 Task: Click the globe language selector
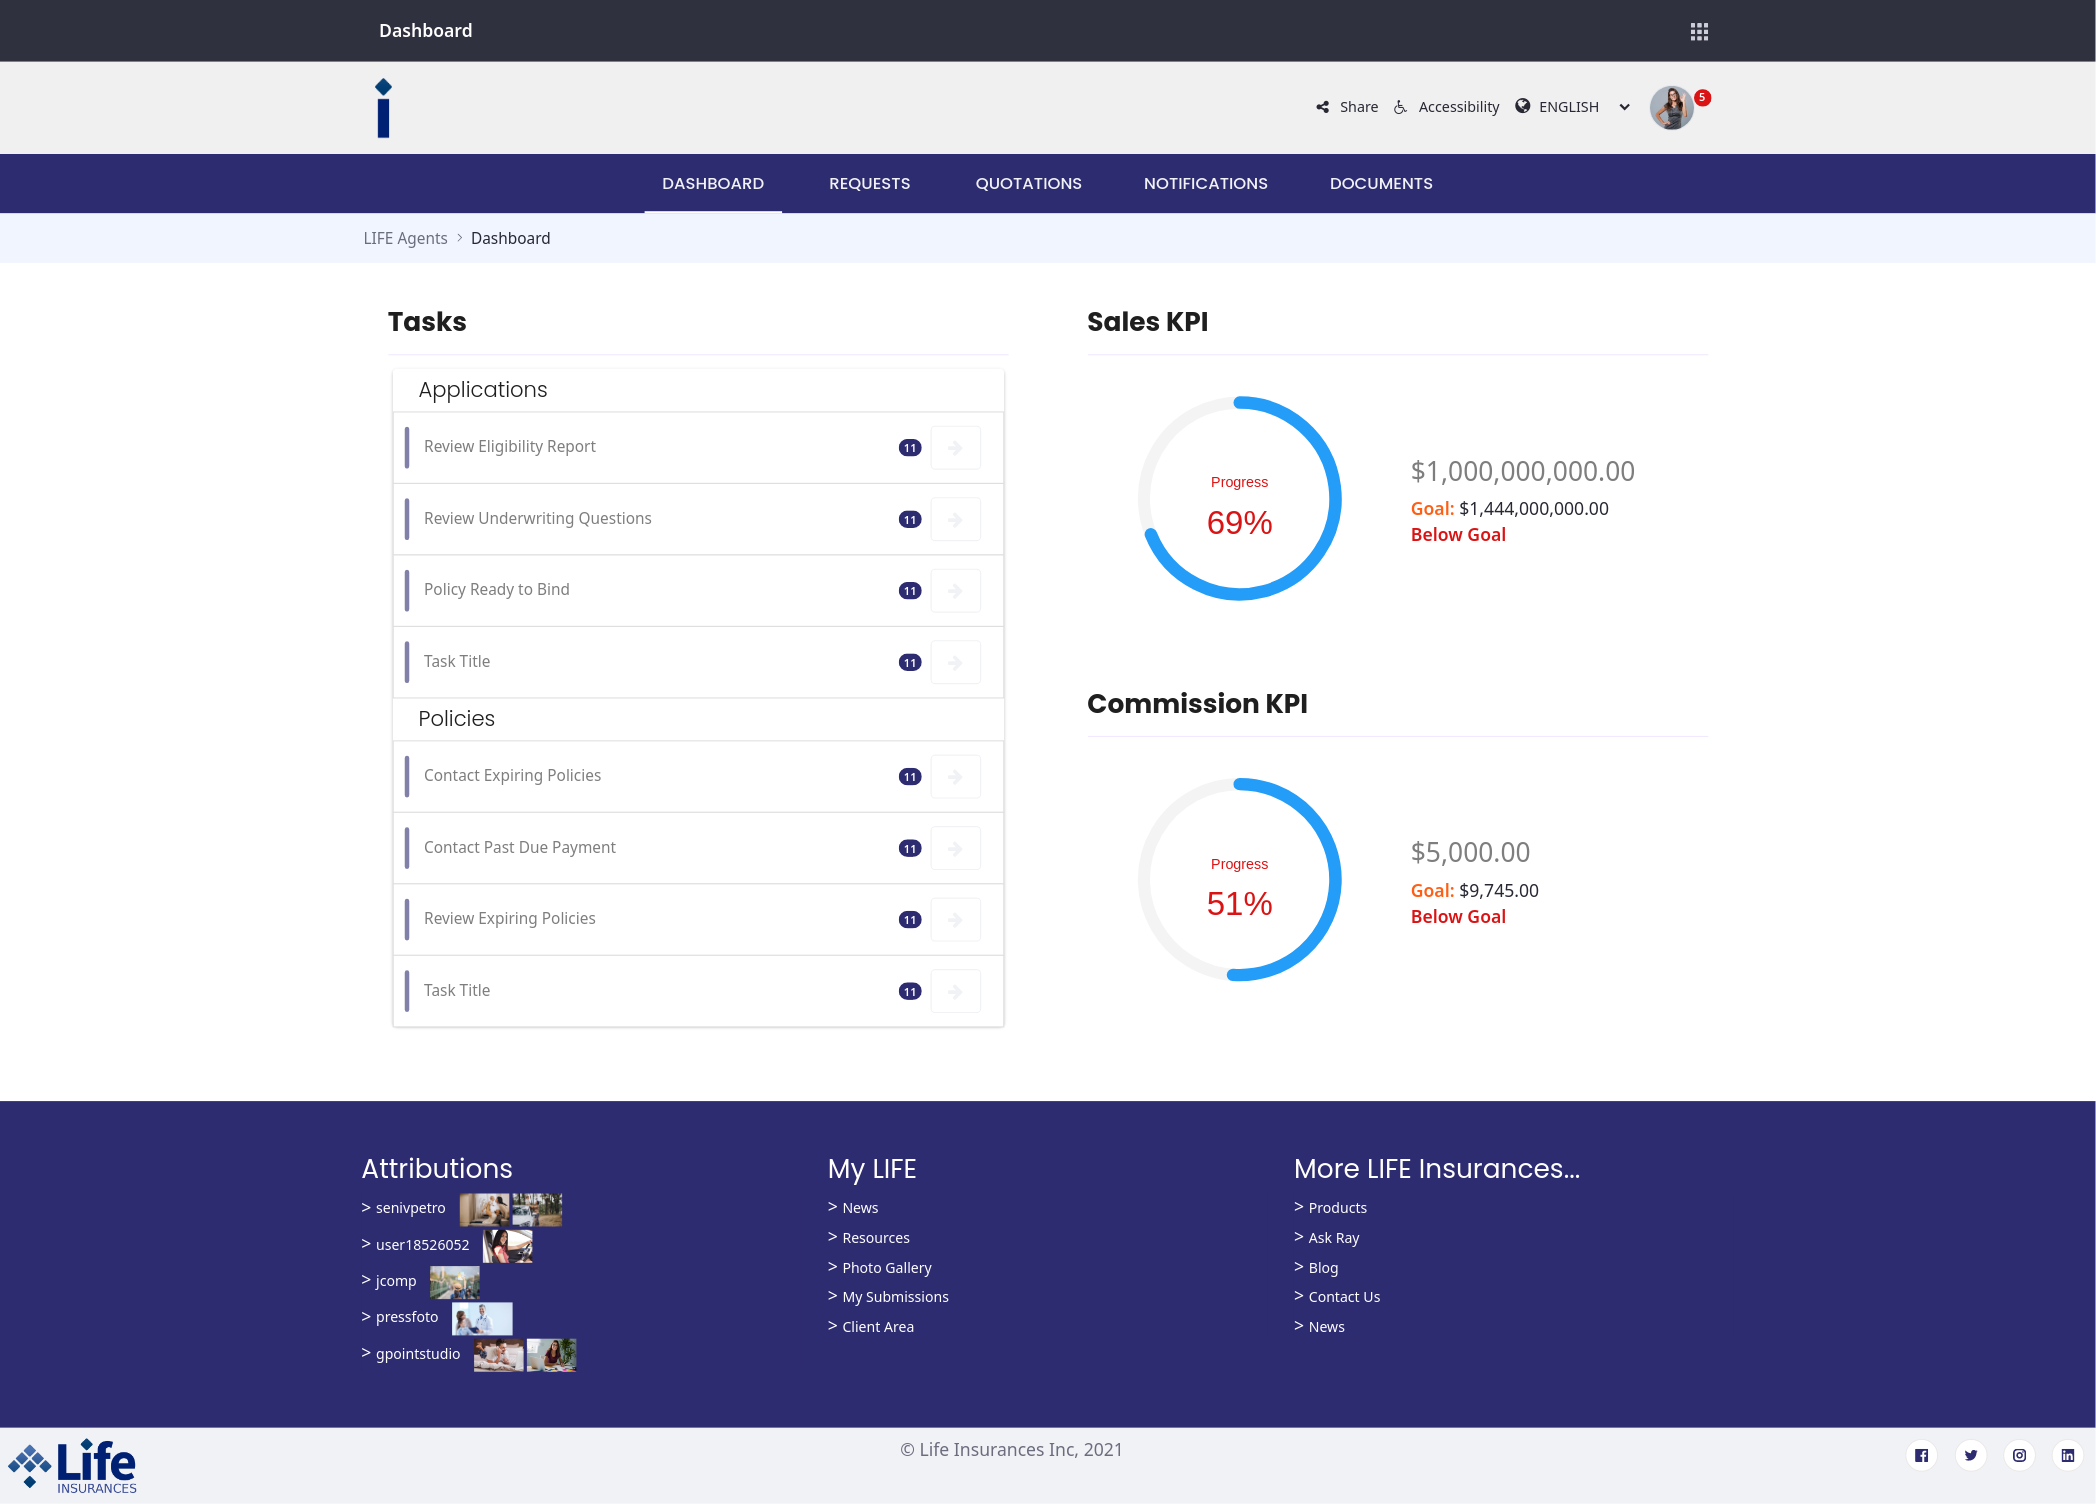tap(1522, 106)
